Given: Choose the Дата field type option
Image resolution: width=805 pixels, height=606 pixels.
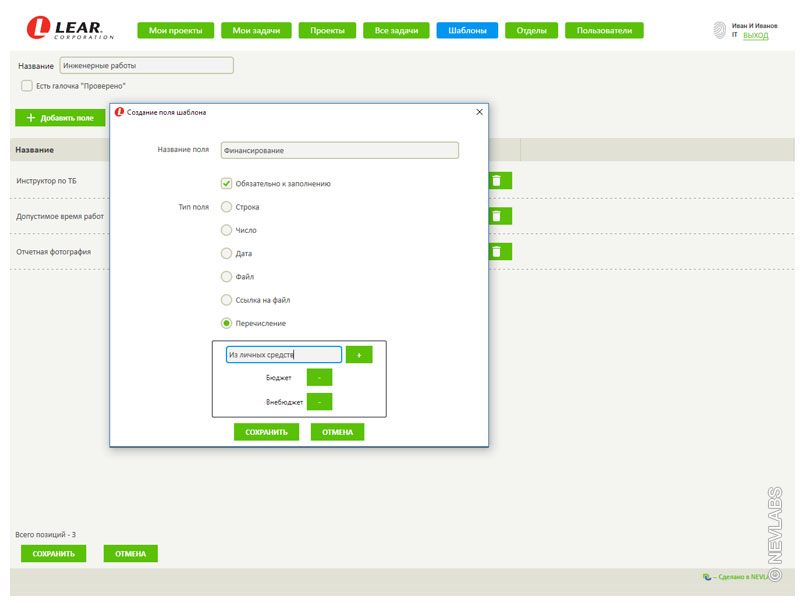Looking at the screenshot, I should (x=226, y=254).
